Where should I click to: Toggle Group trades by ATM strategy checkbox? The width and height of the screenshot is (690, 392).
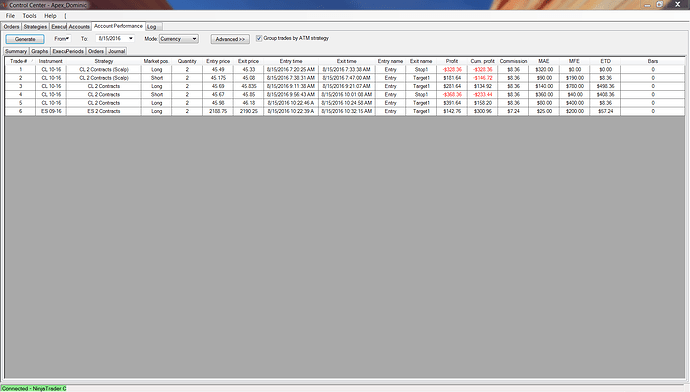pos(259,38)
